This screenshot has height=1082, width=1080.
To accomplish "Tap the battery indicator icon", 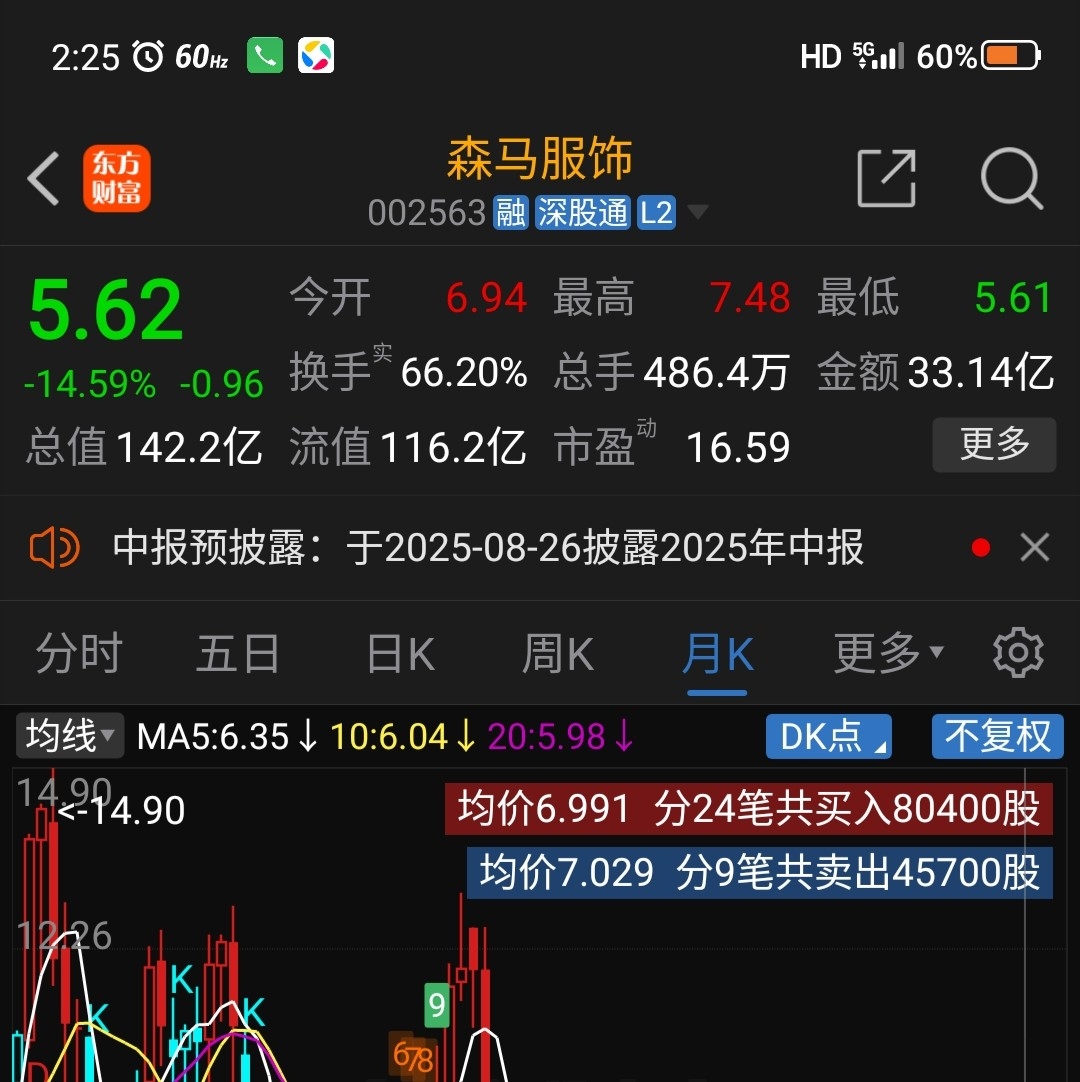I will (x=1011, y=56).
